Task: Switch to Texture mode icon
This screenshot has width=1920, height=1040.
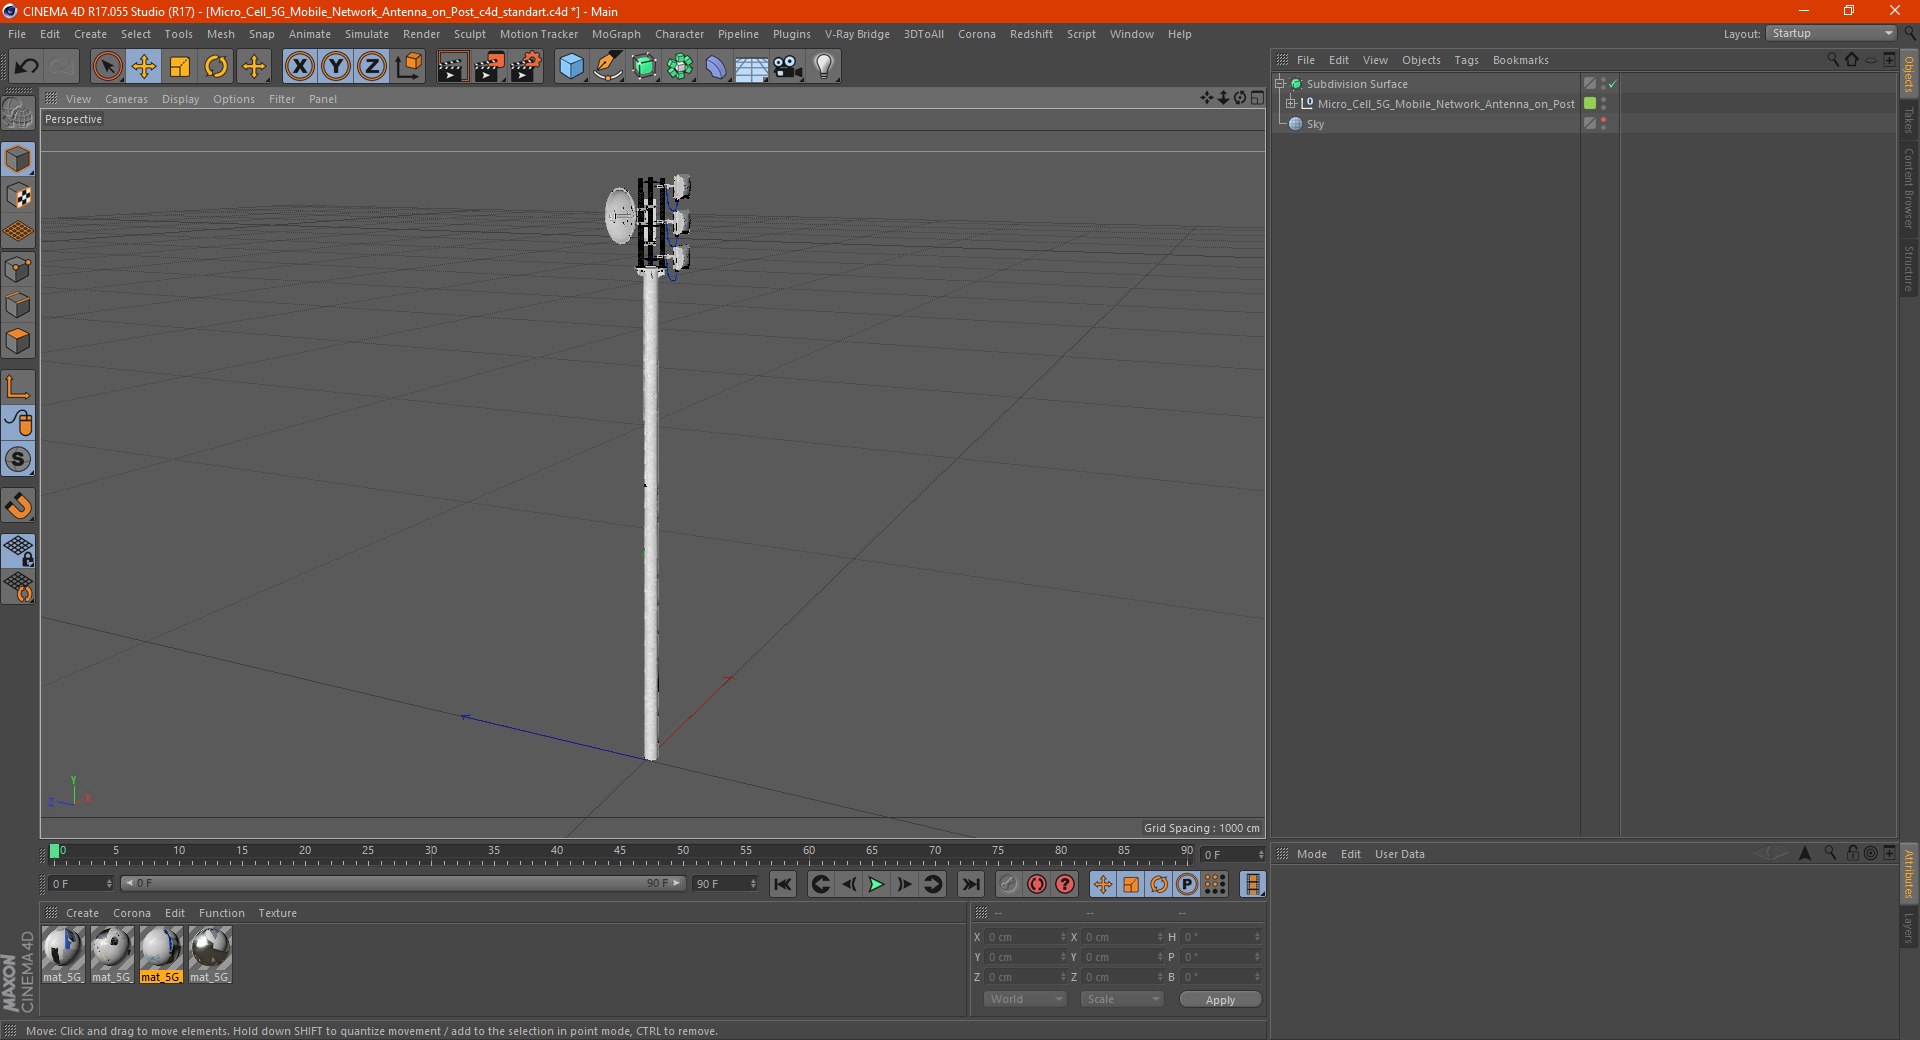Action: (x=18, y=196)
